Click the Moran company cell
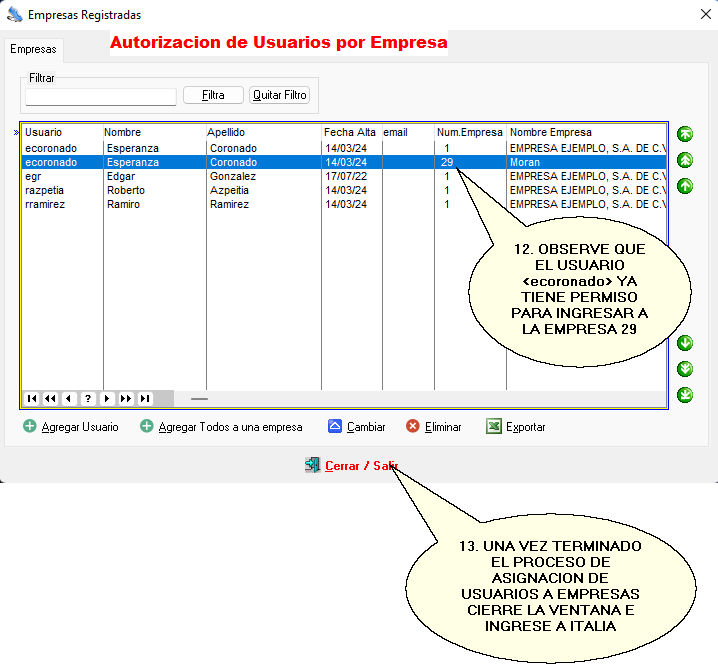The height and width of the screenshot is (666, 718). pyautogui.click(x=587, y=162)
